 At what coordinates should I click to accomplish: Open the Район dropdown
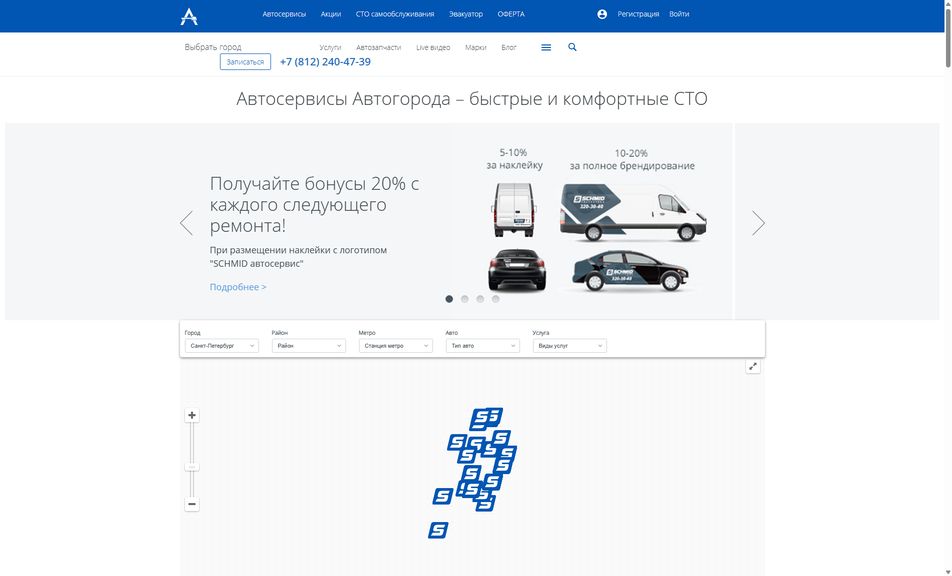pos(308,345)
